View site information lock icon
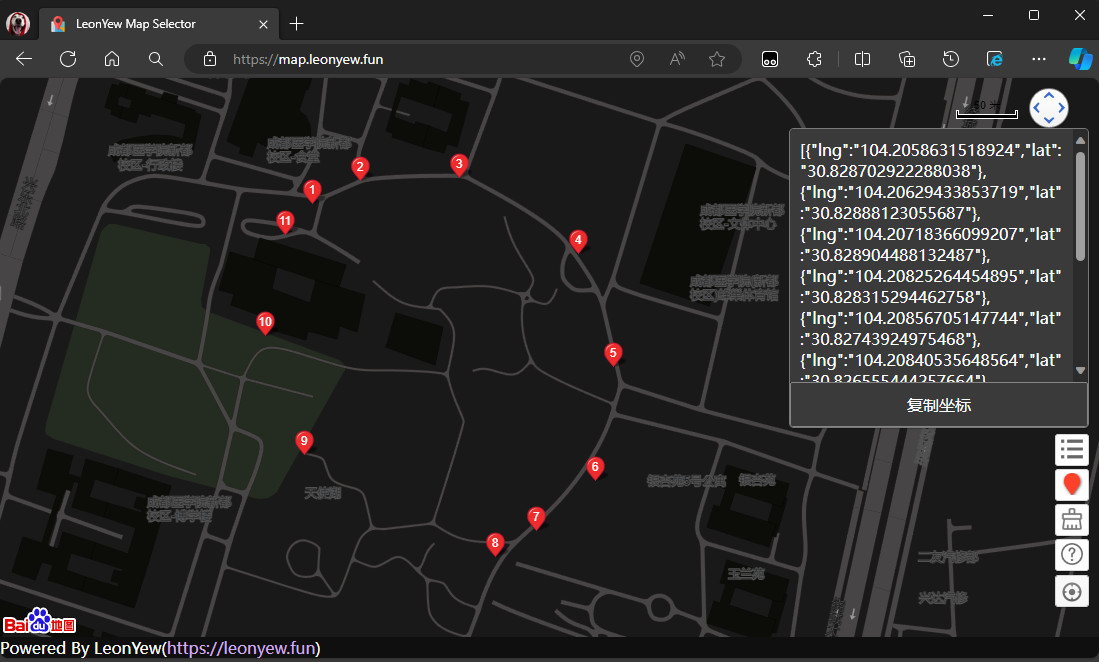 (210, 60)
